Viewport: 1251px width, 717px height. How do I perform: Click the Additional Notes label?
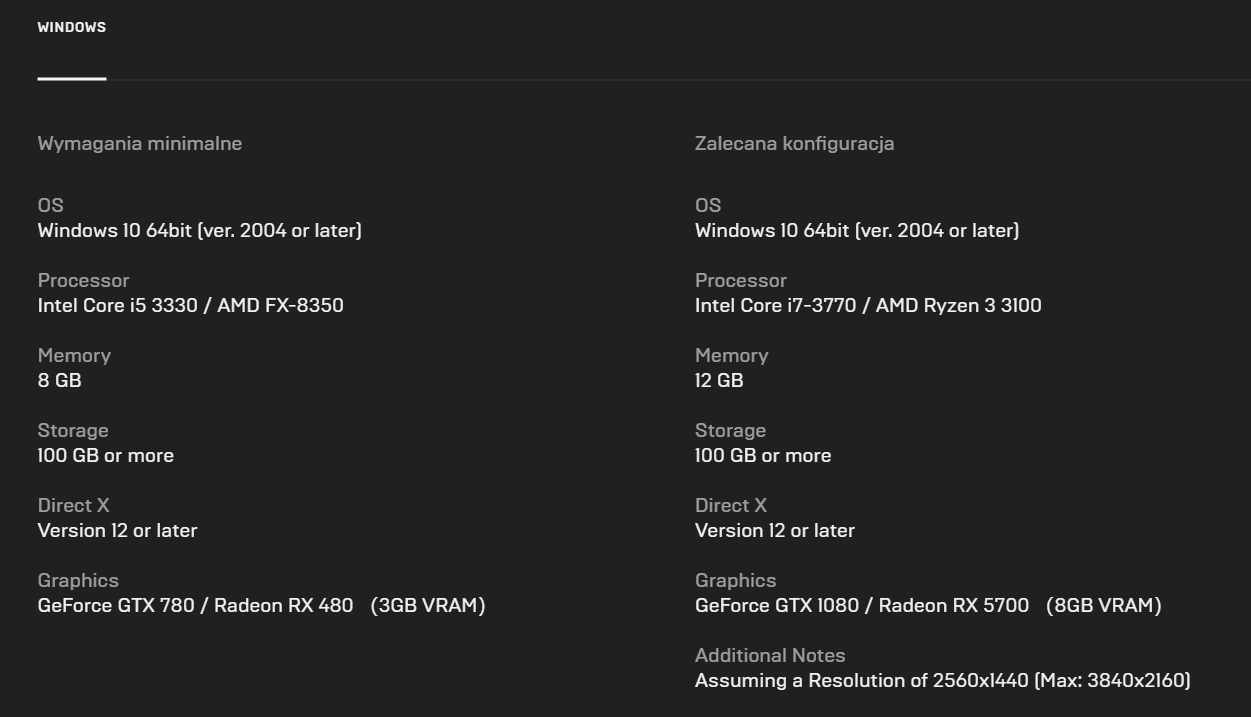pos(770,655)
